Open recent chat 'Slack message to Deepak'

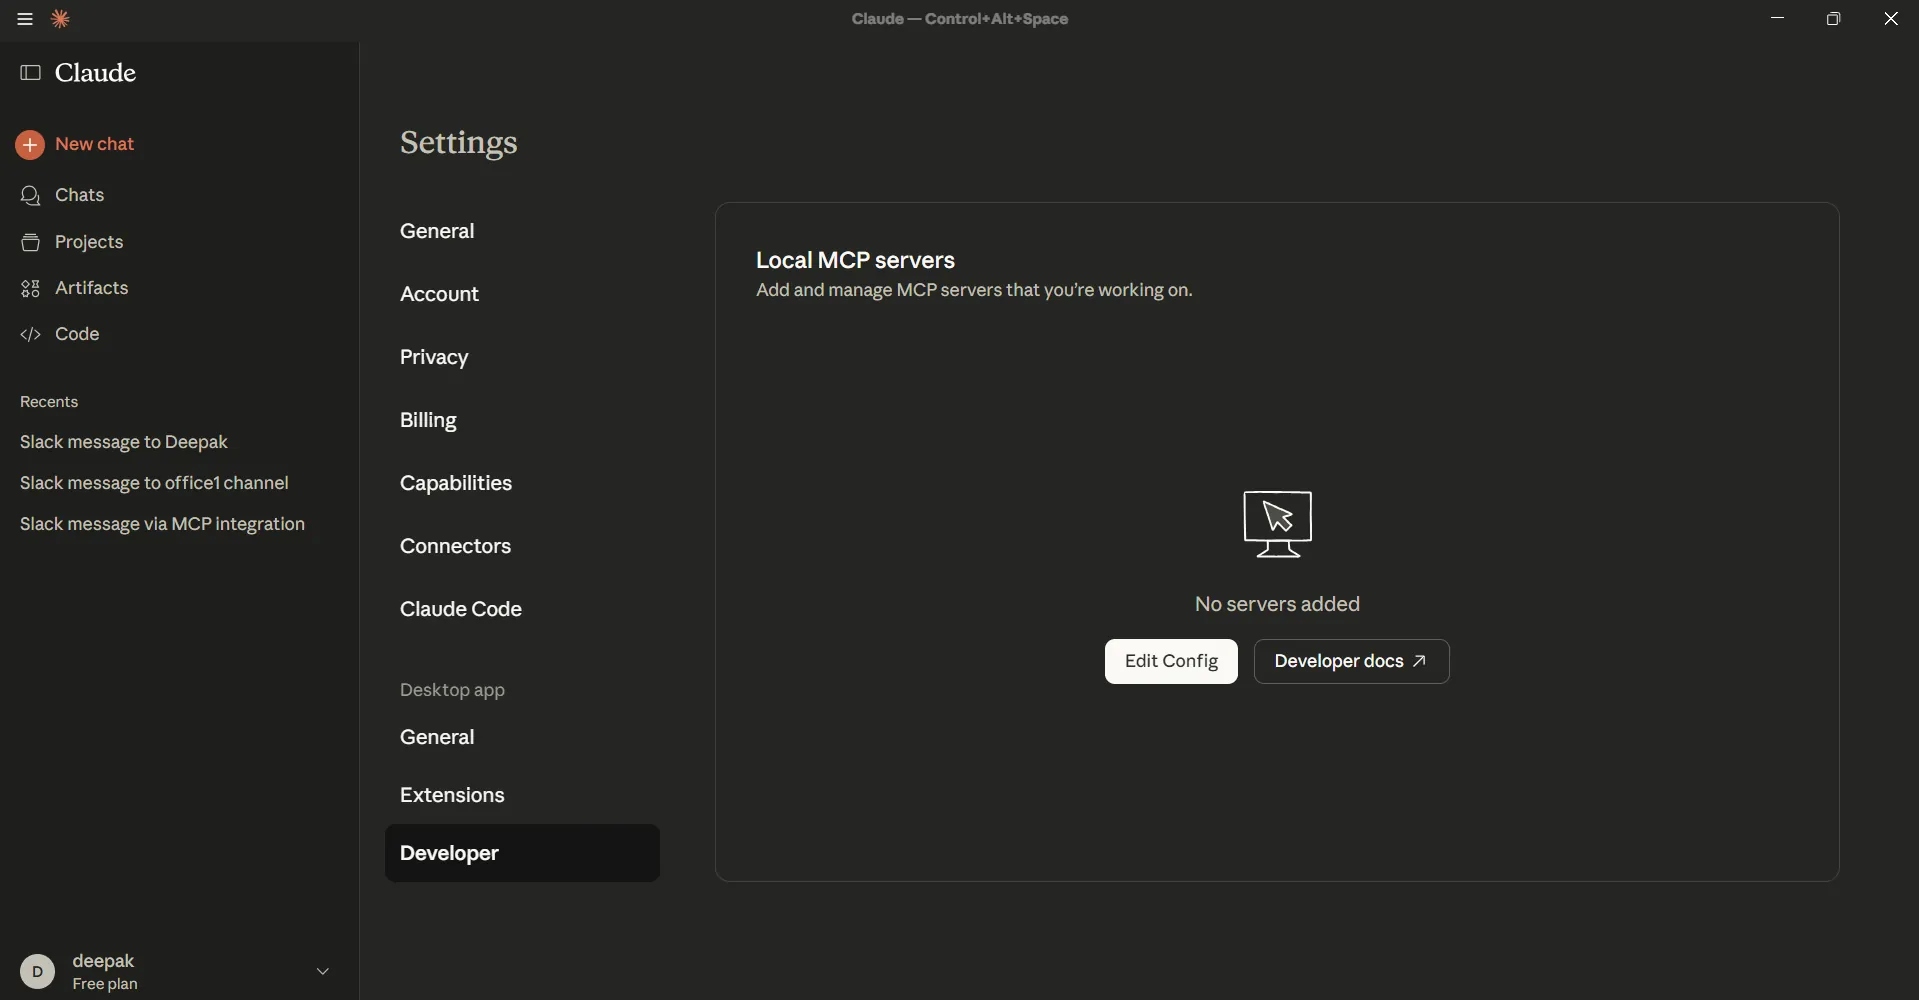point(124,442)
